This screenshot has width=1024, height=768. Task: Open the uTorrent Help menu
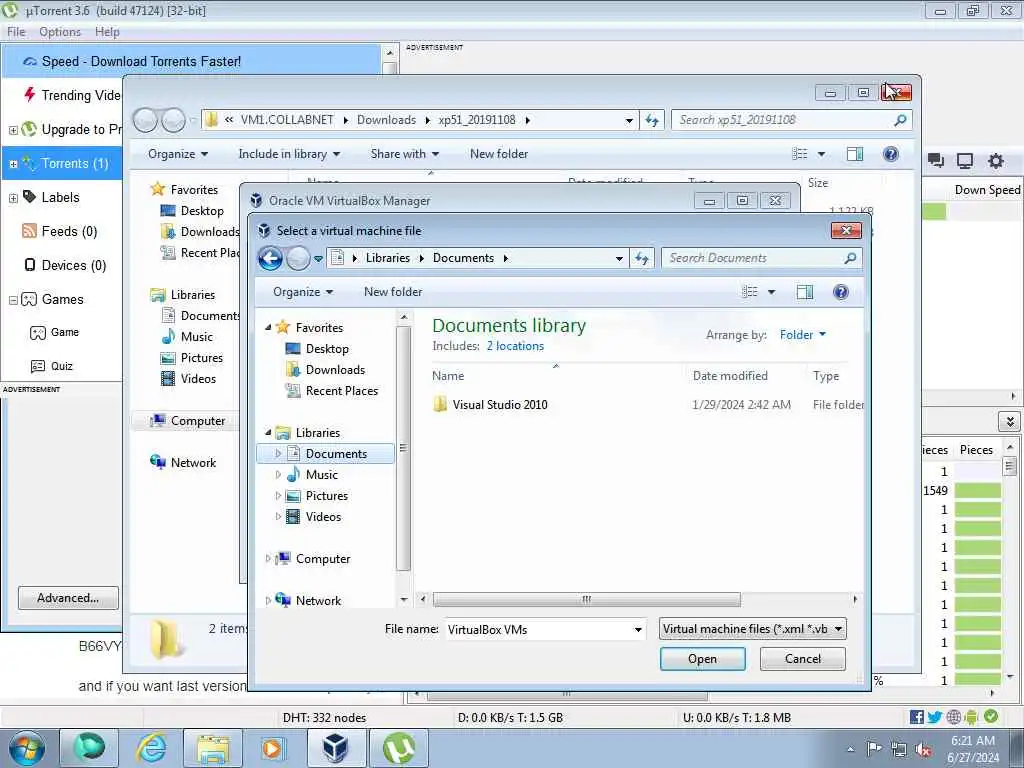coord(107,32)
